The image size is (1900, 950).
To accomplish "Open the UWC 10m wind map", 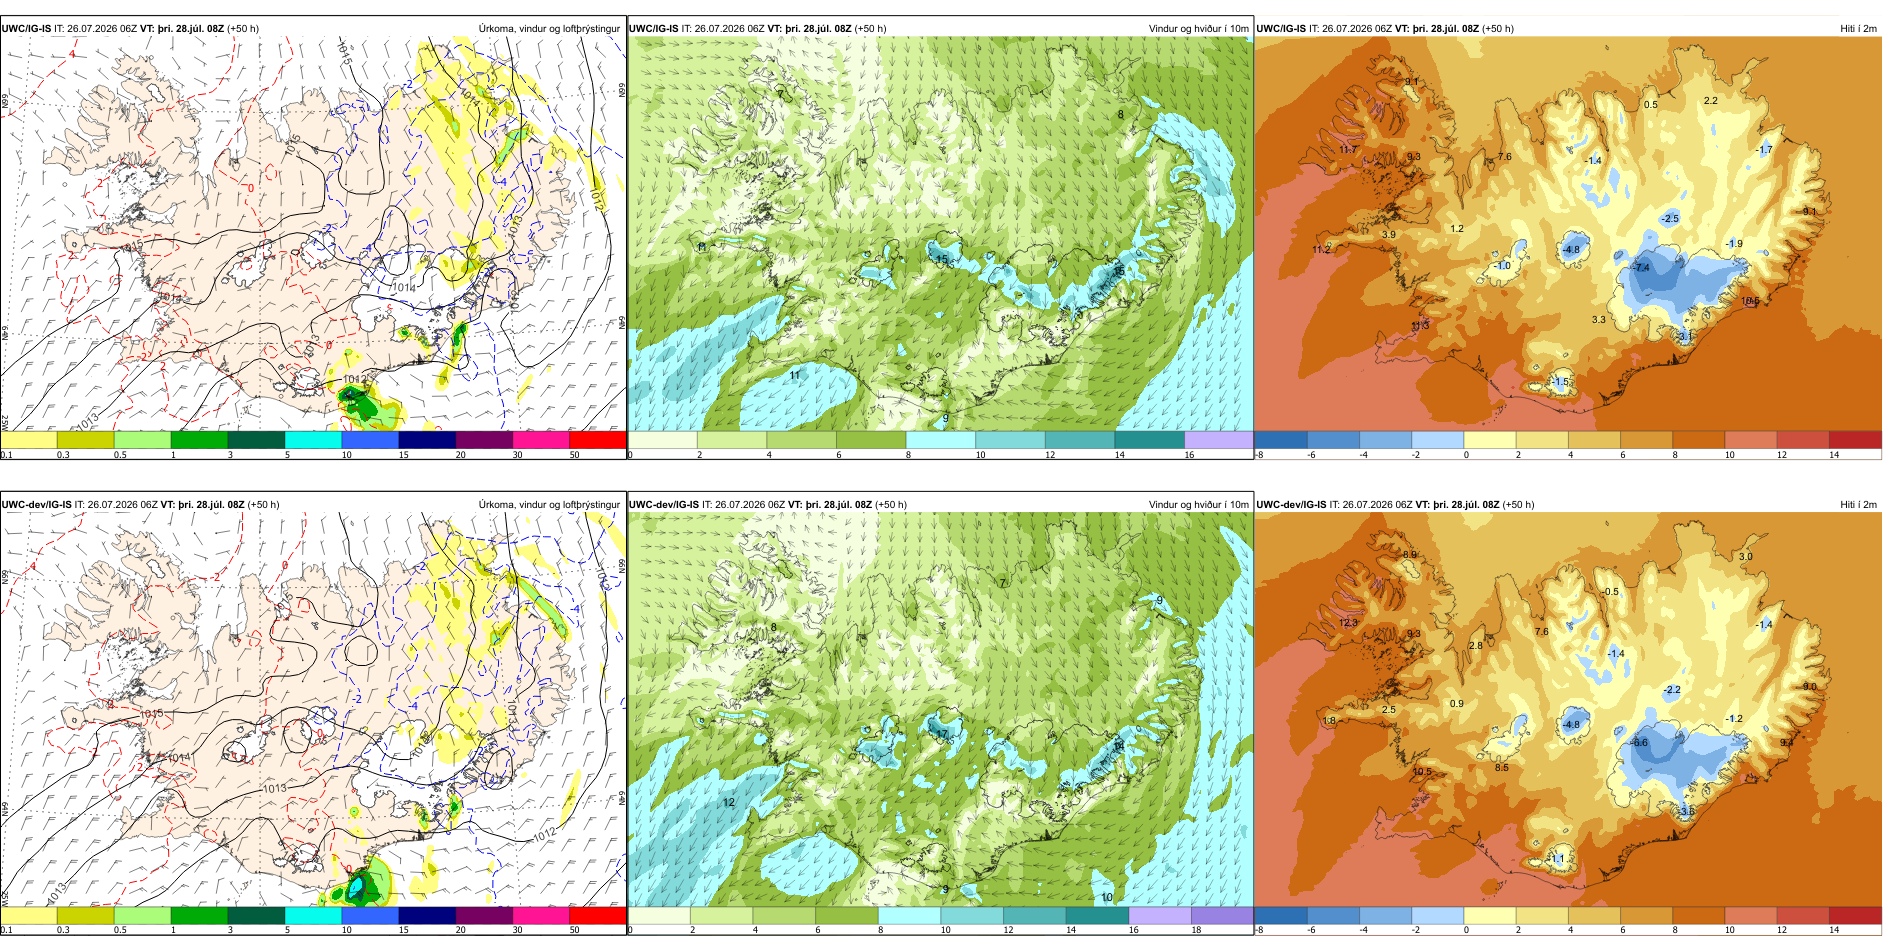I will pos(940,233).
